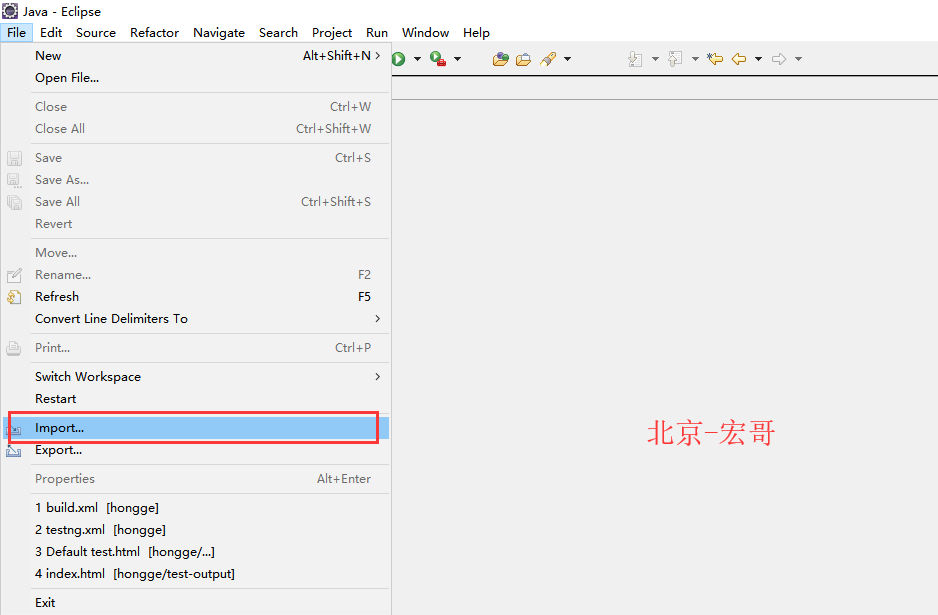Expand the New submenu
This screenshot has height=615, width=938.
pos(196,56)
